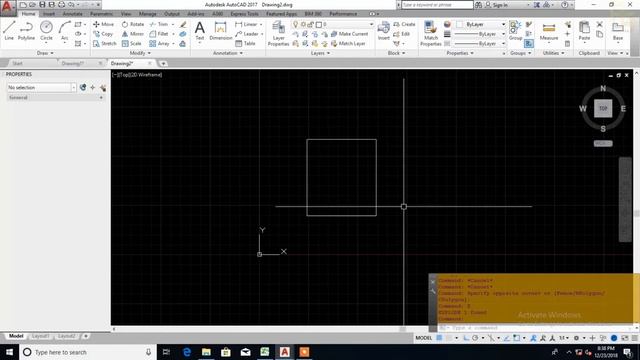Toggle Group Selection on/off button
The image size is (640, 360).
coord(529,44)
